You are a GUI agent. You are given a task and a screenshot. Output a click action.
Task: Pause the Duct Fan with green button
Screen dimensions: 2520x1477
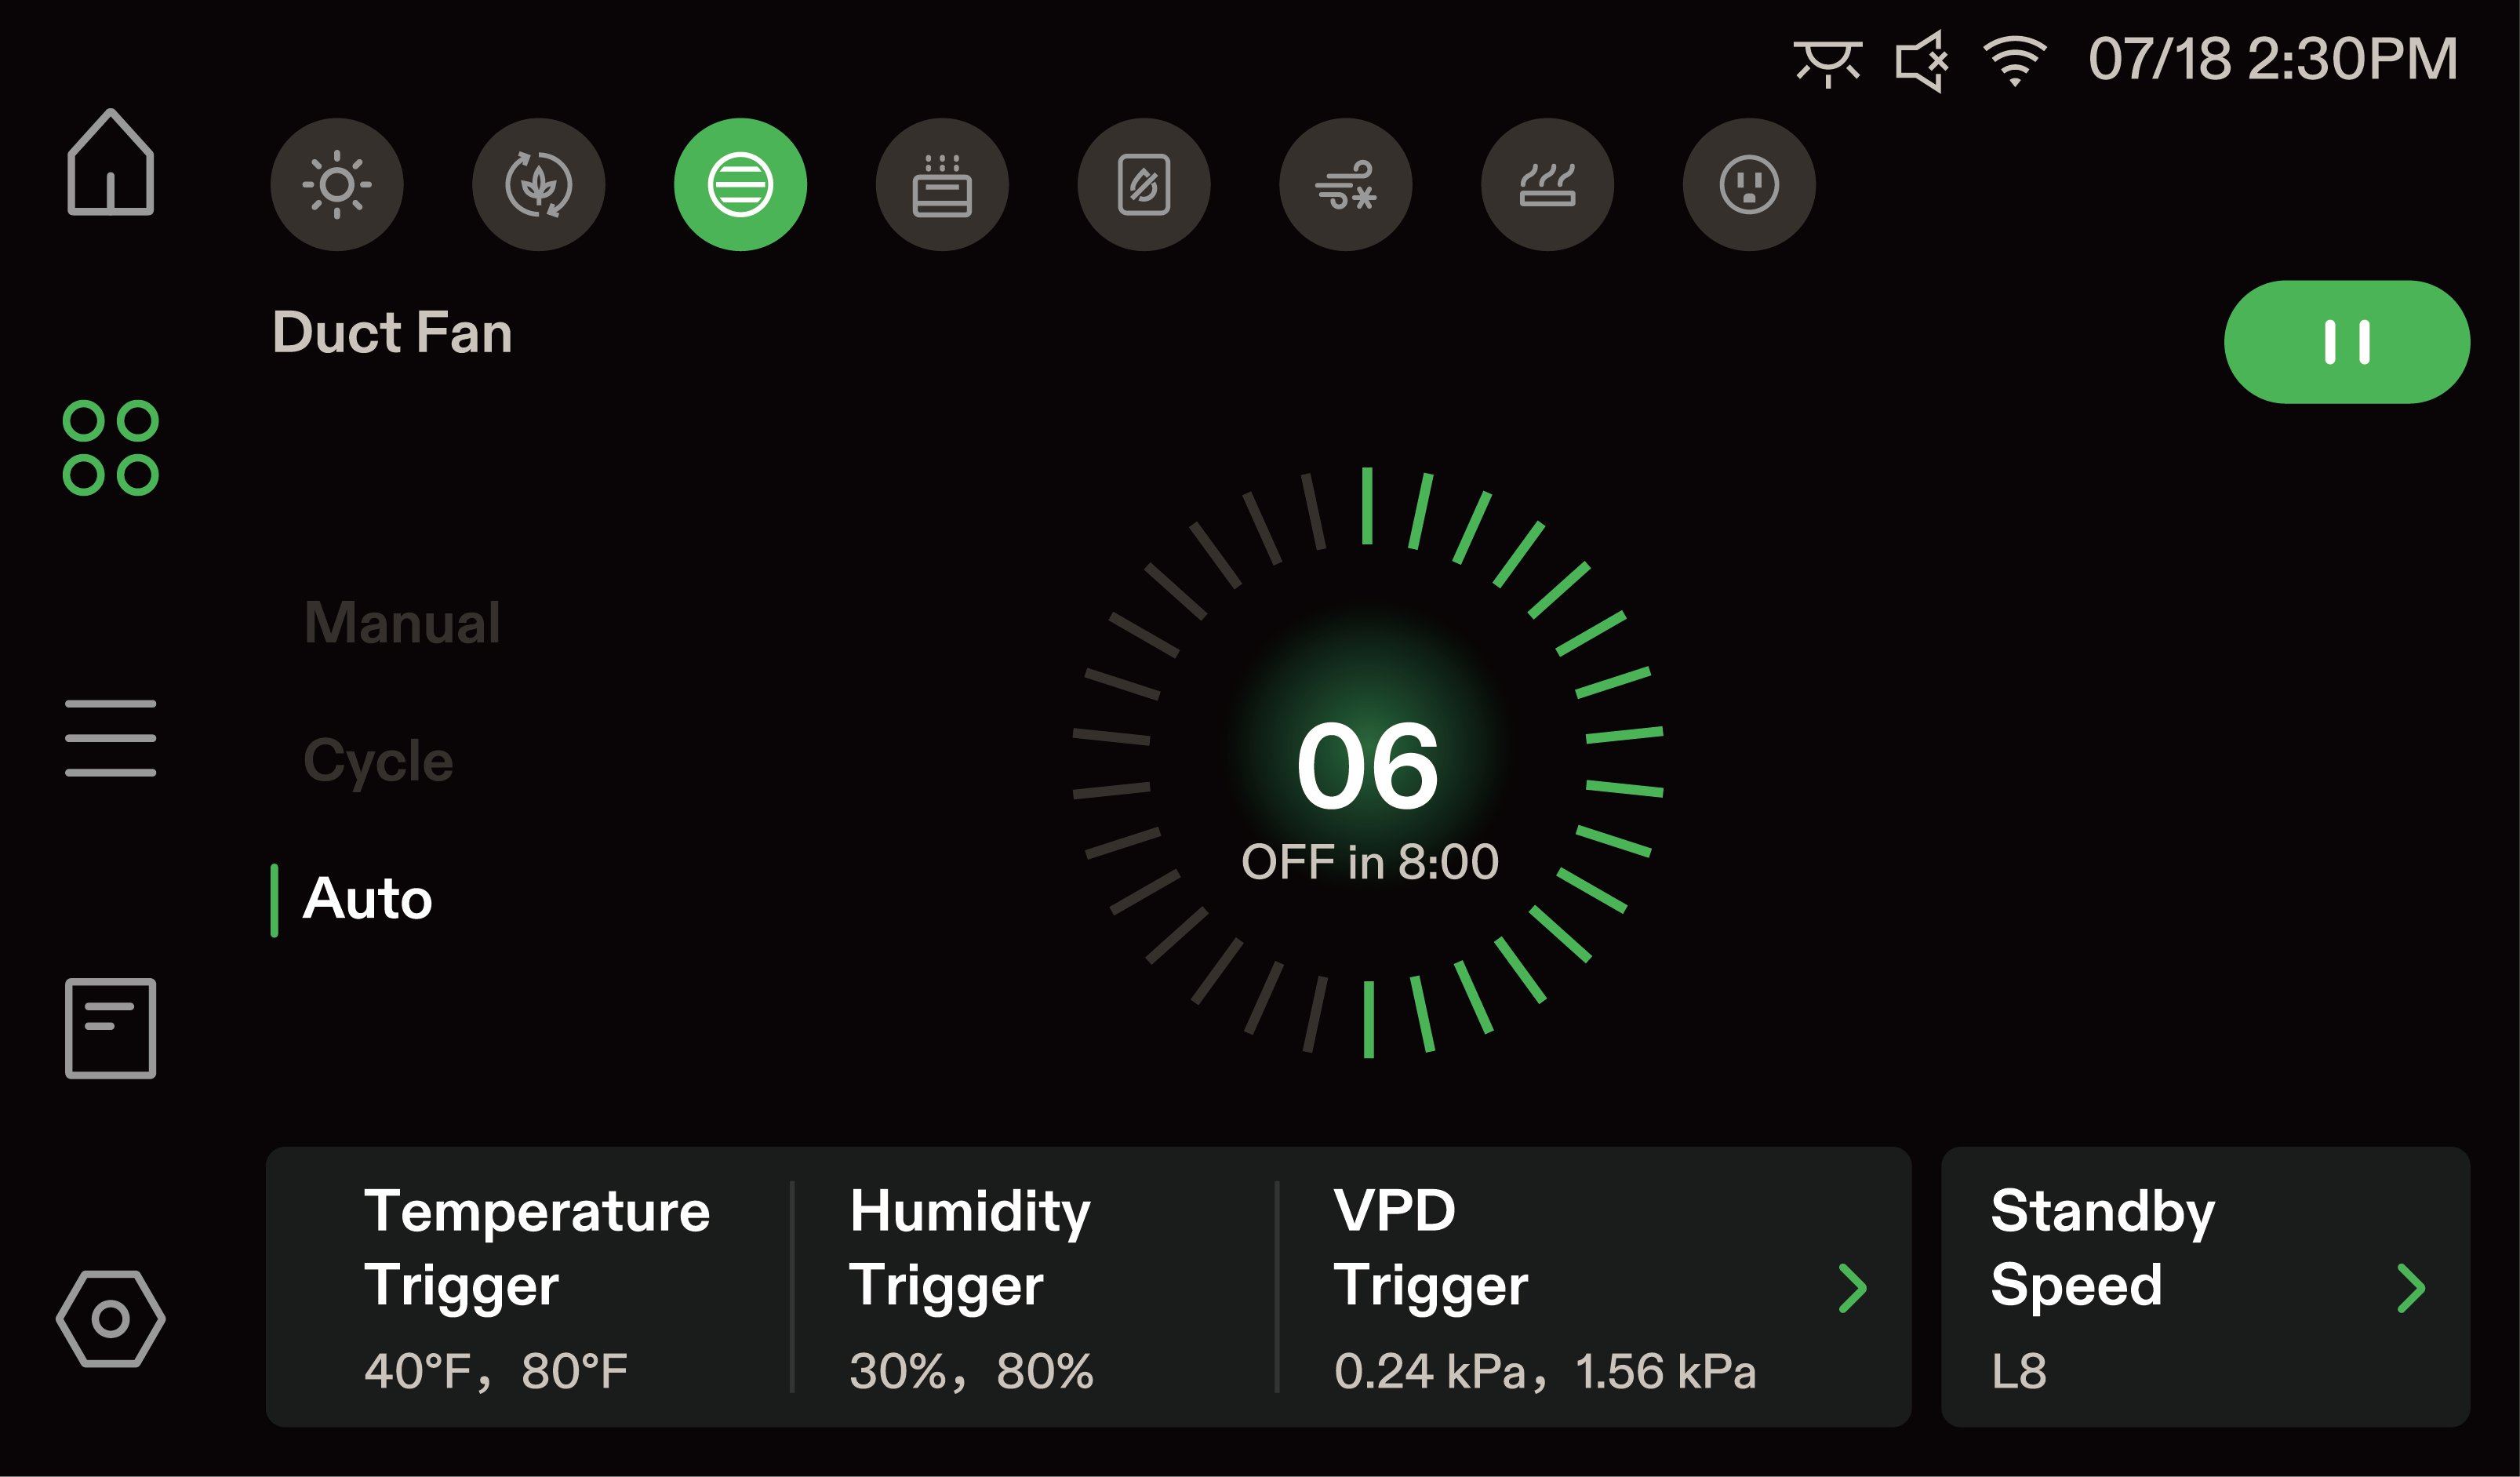pos(2346,342)
